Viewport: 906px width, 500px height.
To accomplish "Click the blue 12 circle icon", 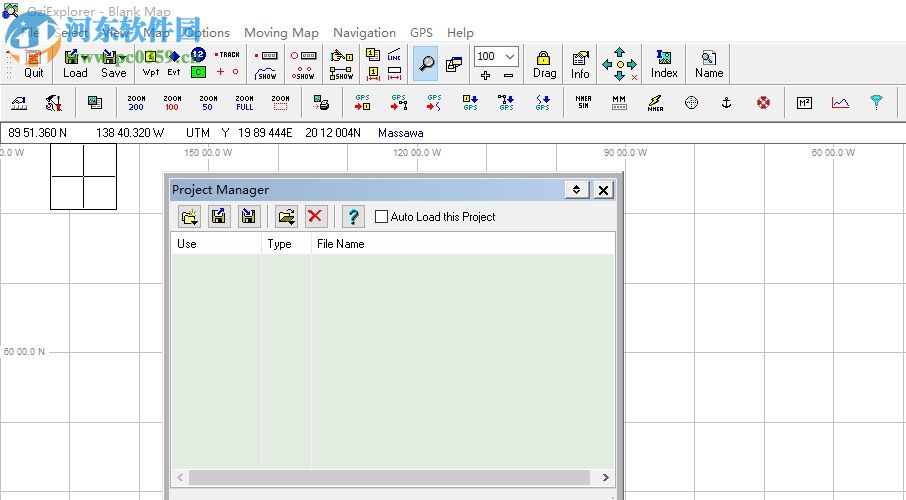I will click(198, 55).
